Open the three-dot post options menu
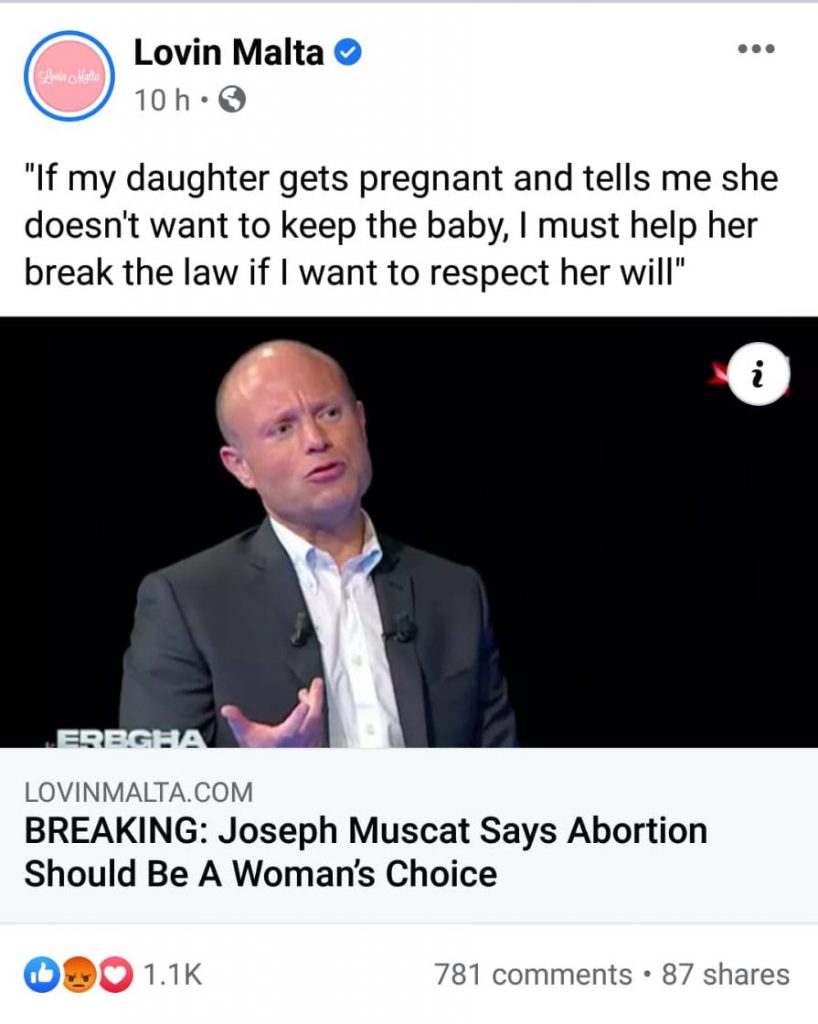The width and height of the screenshot is (818, 1024). (756, 48)
